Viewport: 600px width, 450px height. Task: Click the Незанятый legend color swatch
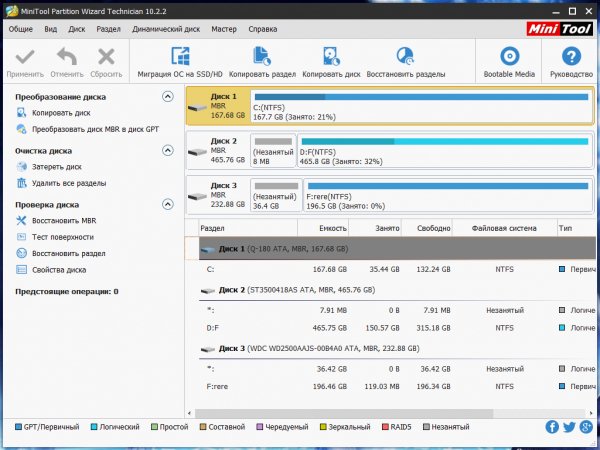coord(426,427)
